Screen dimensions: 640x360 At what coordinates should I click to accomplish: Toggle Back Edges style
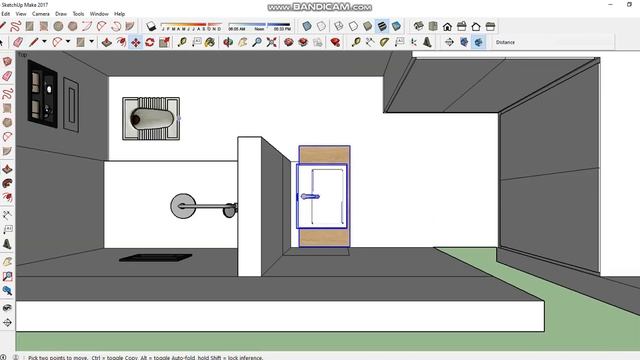[321, 27]
